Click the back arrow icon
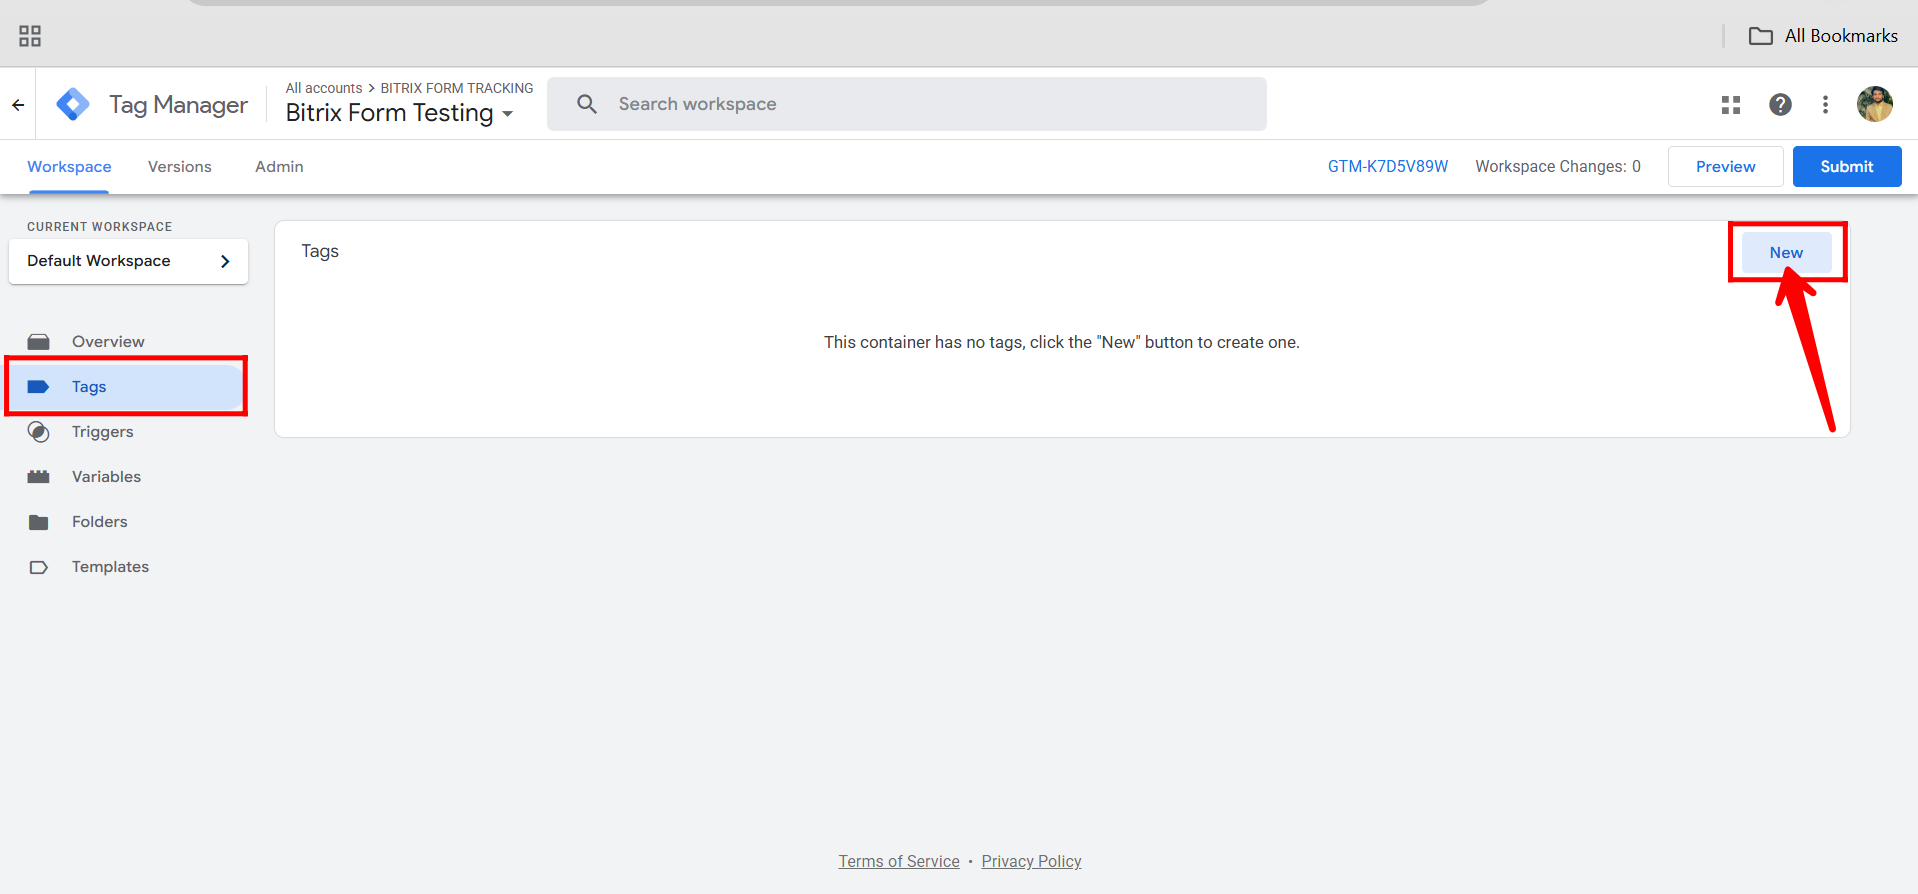Viewport: 1918px width, 894px height. 18,104
